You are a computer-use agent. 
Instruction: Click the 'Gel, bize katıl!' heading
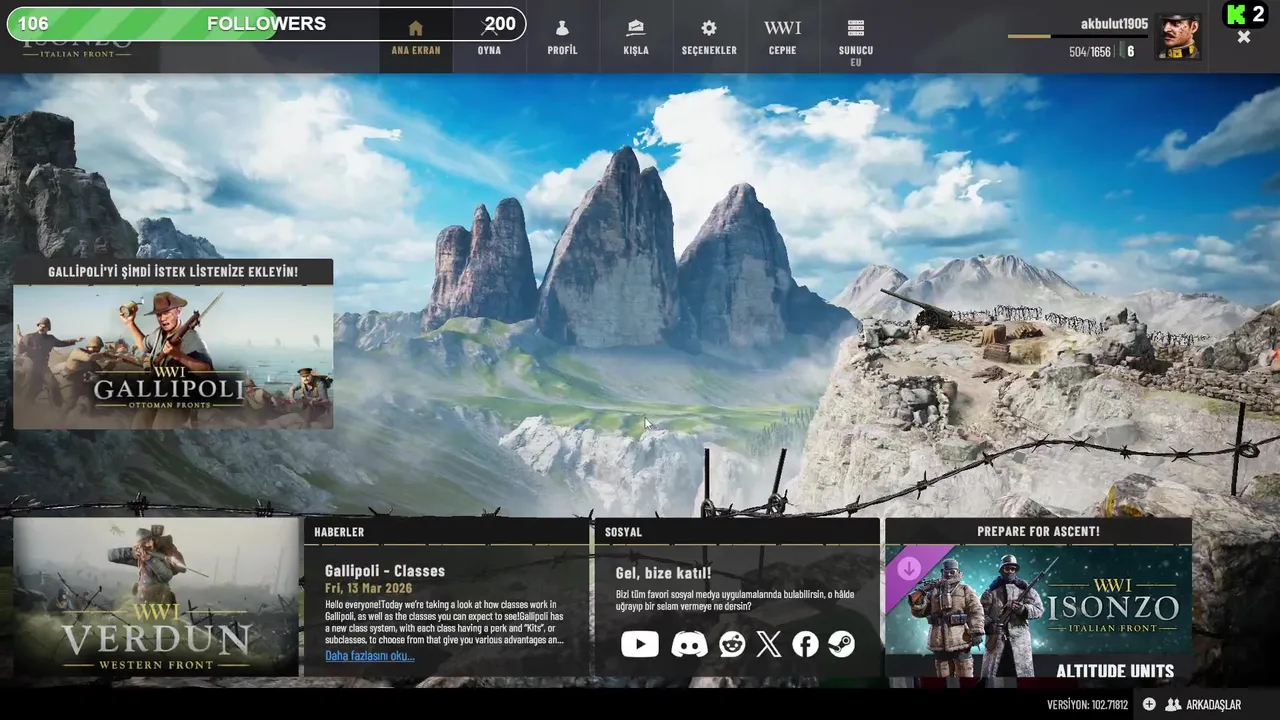tap(663, 573)
